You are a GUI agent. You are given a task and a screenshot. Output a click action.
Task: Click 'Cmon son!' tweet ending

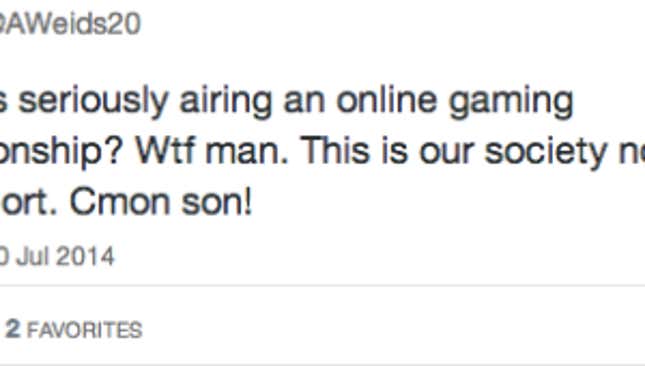pyautogui.click(x=160, y=202)
